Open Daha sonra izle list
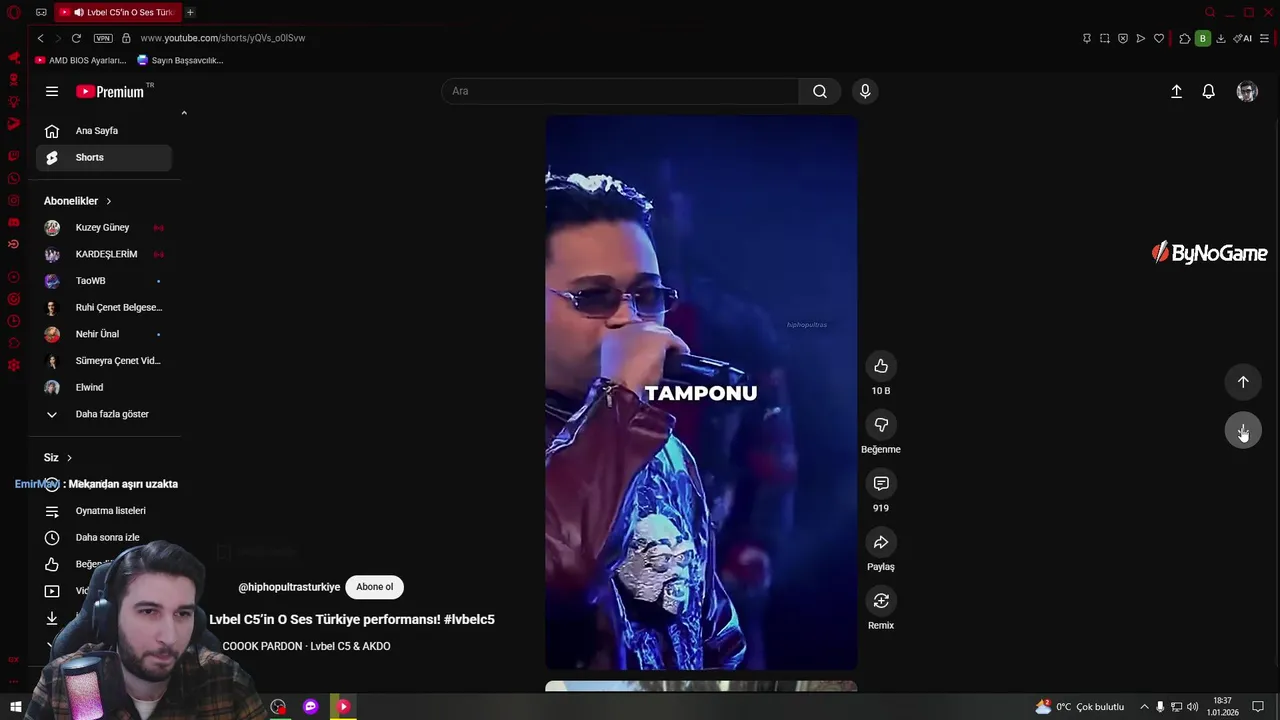 104,537
